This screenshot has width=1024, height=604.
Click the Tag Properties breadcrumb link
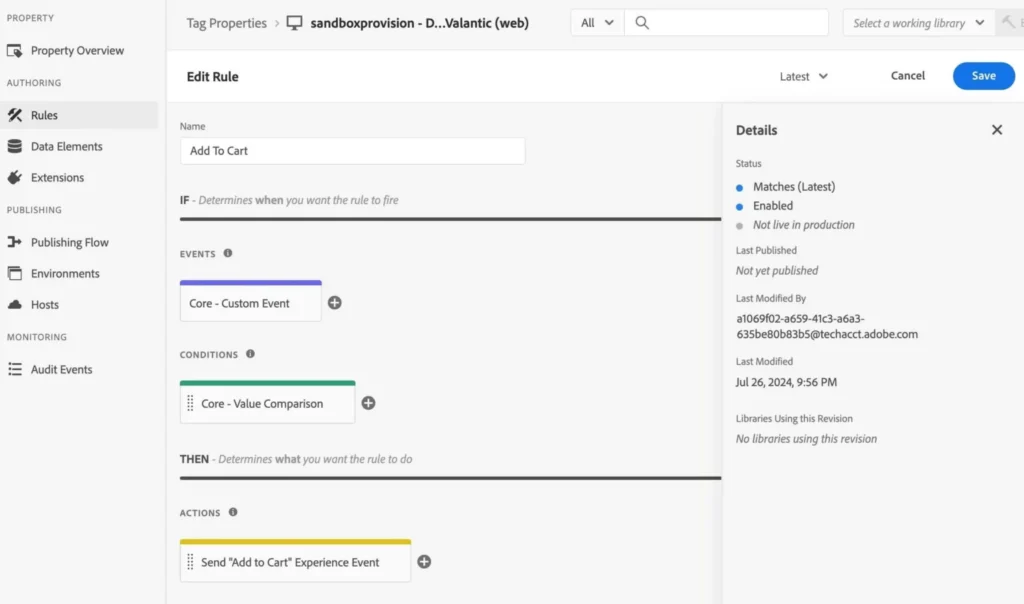coord(226,23)
